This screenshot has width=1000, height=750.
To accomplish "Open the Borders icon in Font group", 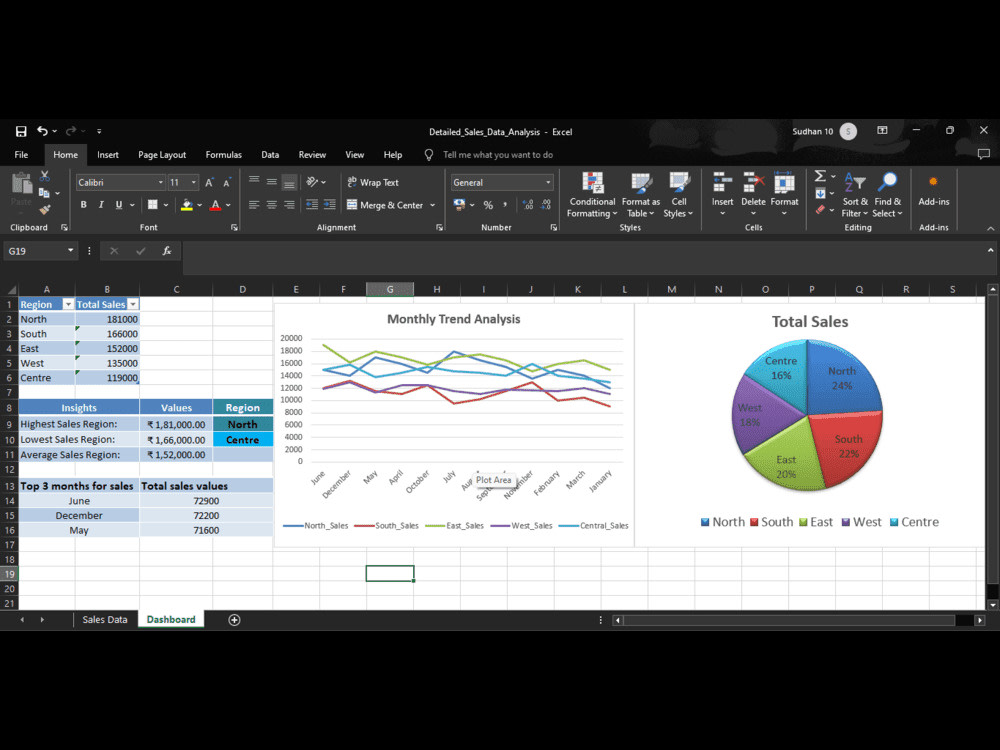I will [152, 205].
